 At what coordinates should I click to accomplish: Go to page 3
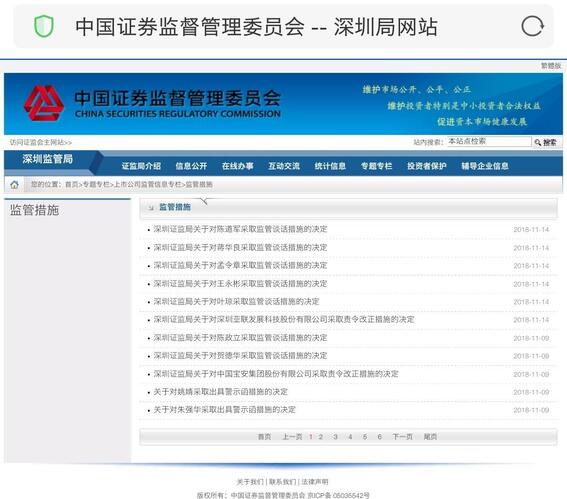click(x=335, y=437)
